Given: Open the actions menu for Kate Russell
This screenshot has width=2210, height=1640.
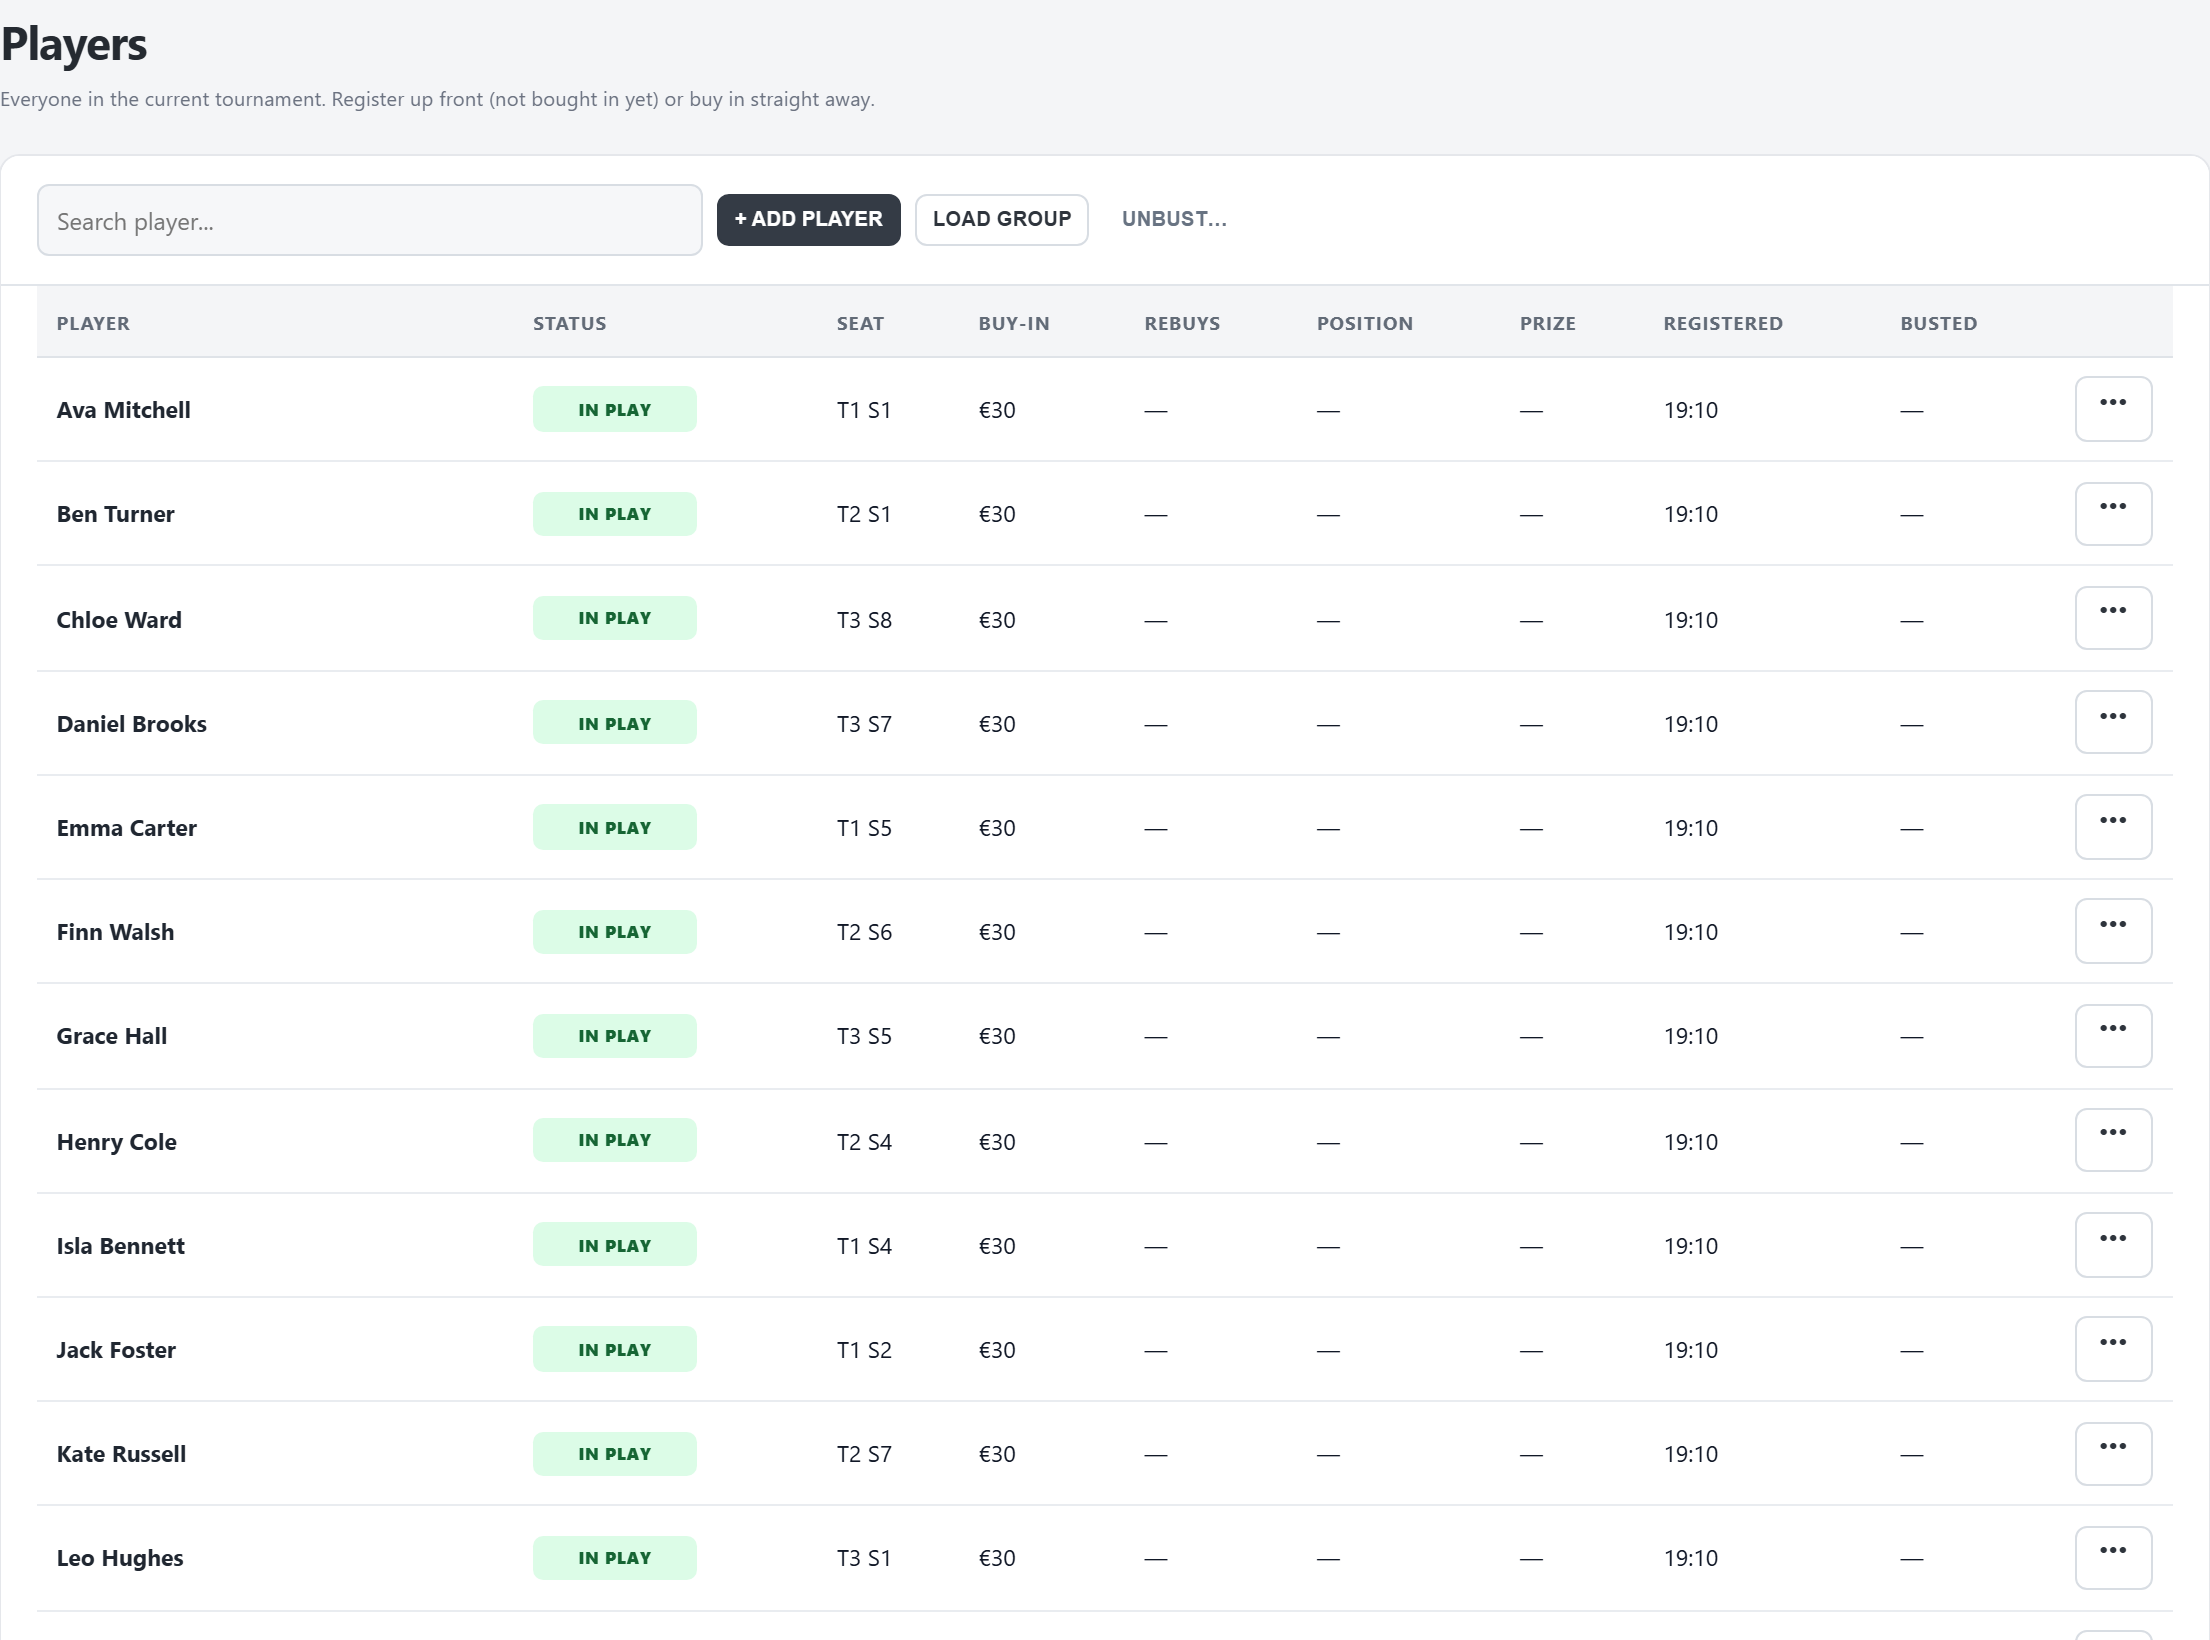Looking at the screenshot, I should click(x=2113, y=1453).
